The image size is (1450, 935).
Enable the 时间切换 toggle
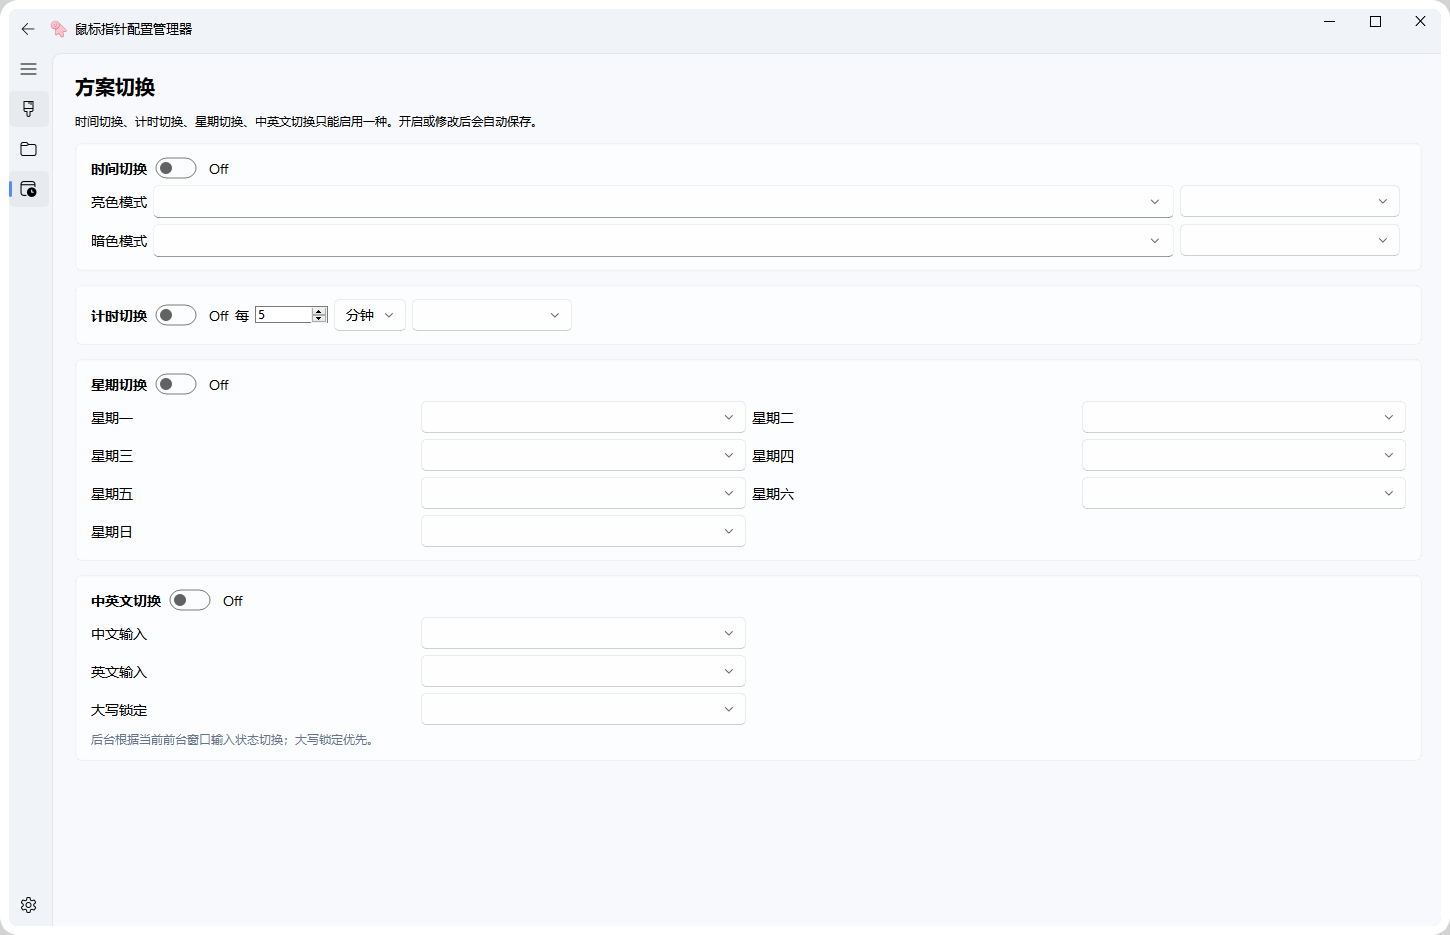tap(176, 168)
